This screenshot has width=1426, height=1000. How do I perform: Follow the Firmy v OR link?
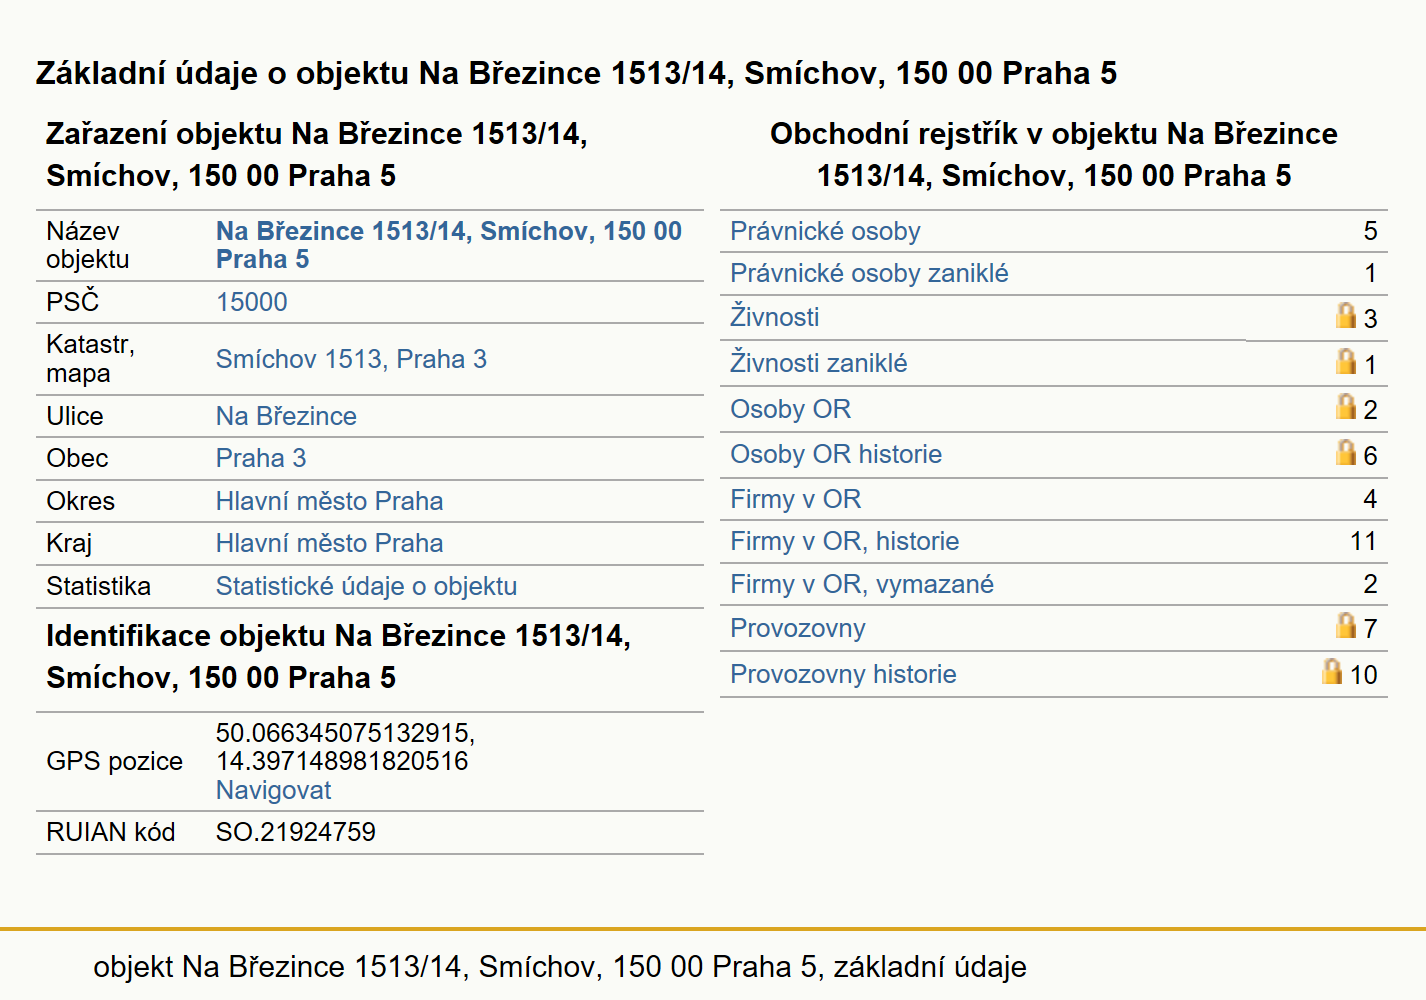795,499
